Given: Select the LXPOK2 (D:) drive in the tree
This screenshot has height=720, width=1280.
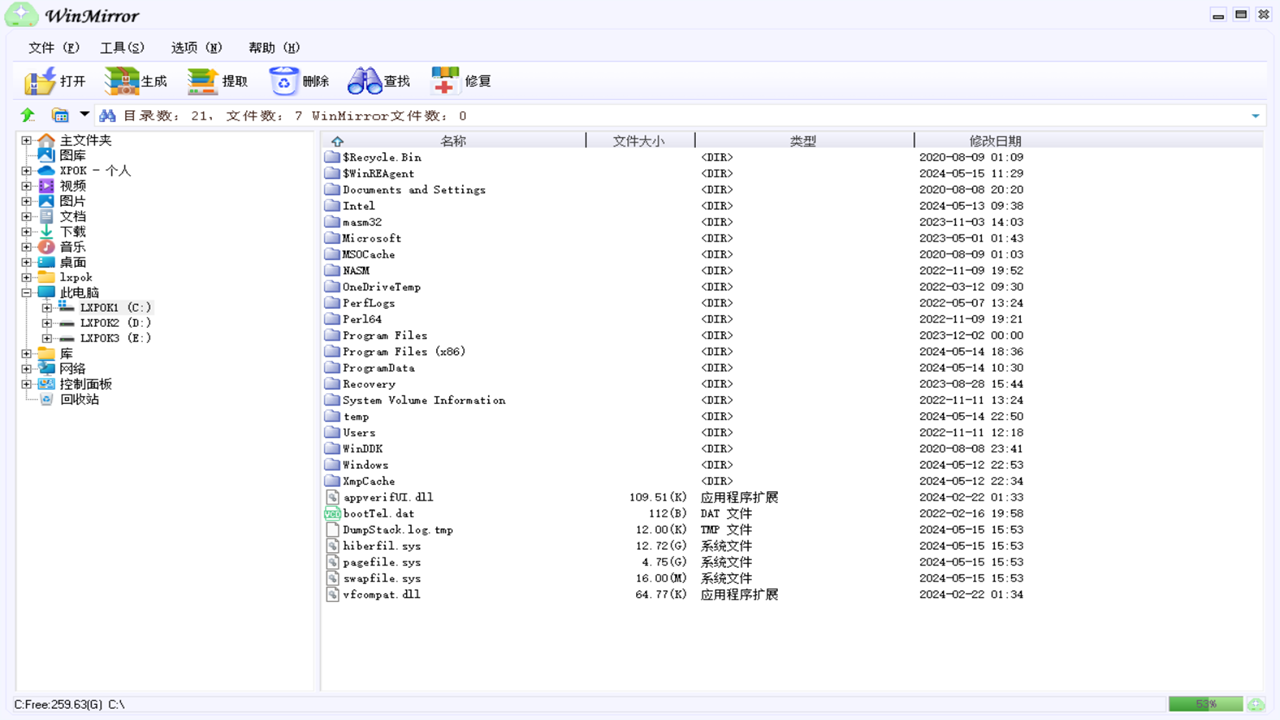Looking at the screenshot, I should click(x=113, y=322).
